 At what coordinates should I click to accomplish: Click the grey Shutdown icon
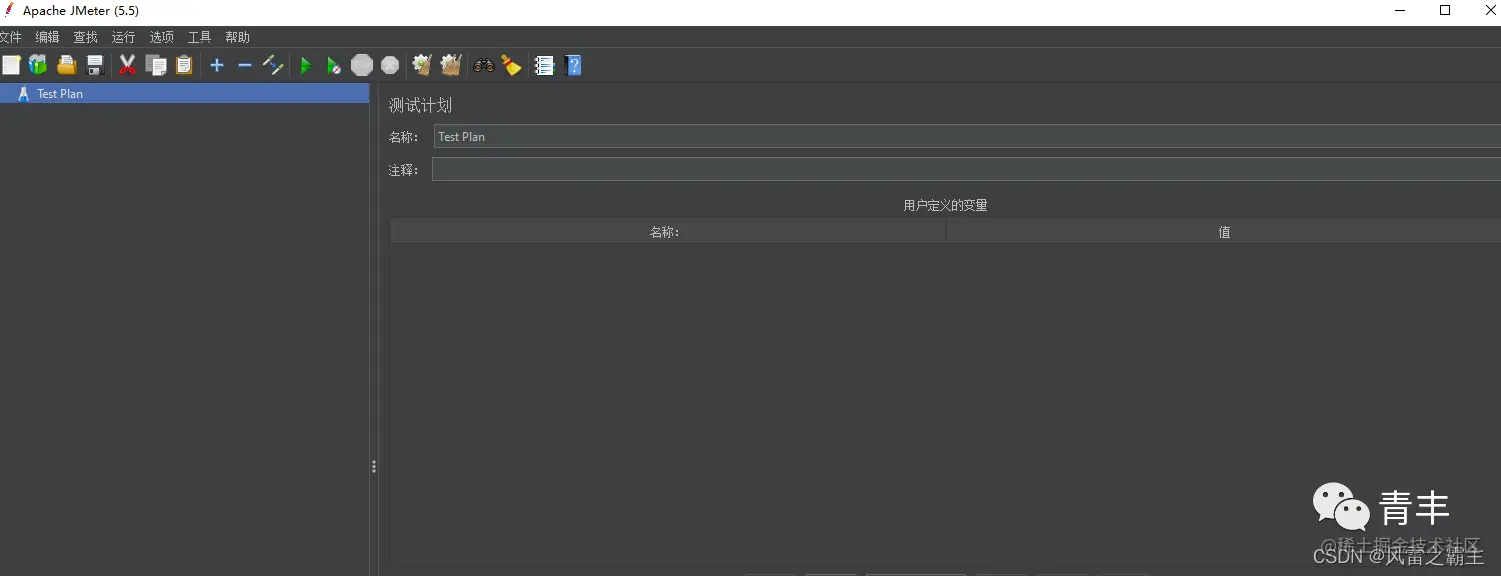click(x=390, y=65)
